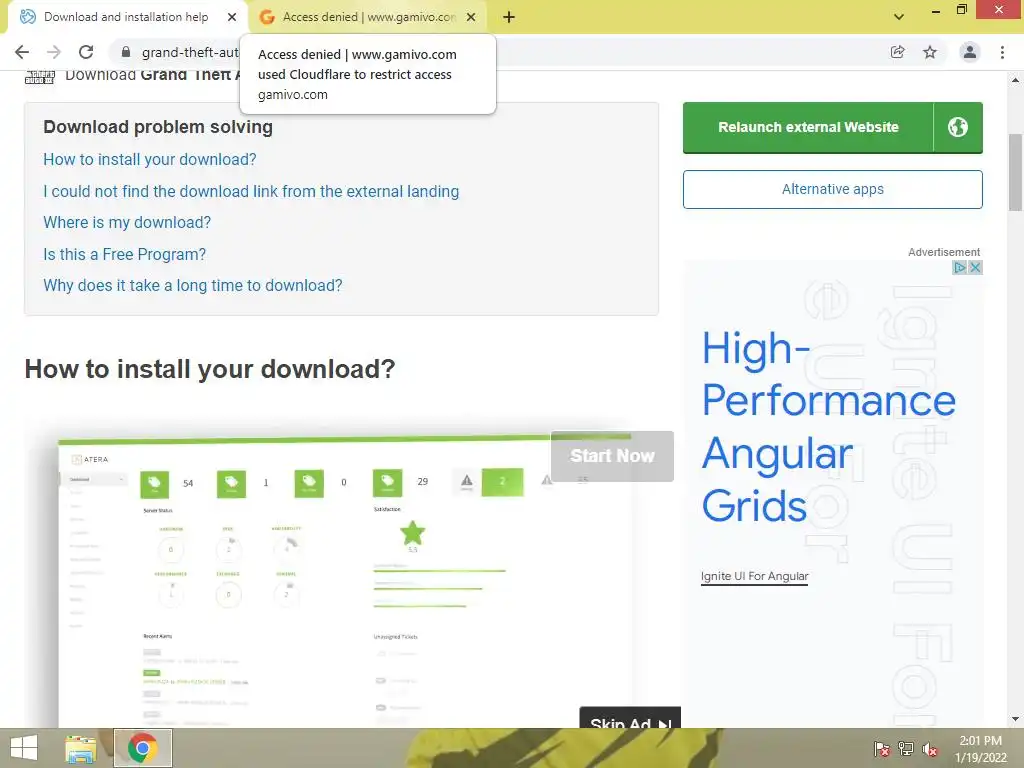Open 'Where is my download?' link
1024x768 pixels.
[127, 223]
